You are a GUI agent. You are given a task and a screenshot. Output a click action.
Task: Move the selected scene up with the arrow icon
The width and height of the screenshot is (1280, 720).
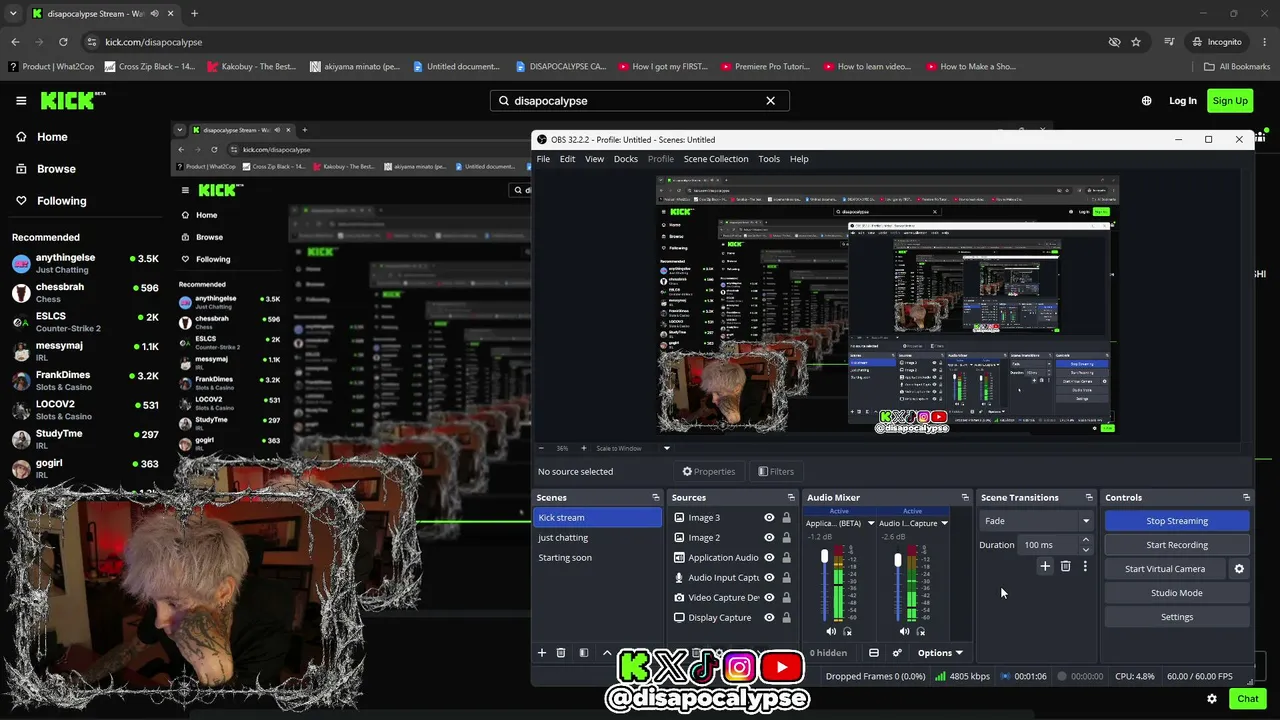point(607,653)
